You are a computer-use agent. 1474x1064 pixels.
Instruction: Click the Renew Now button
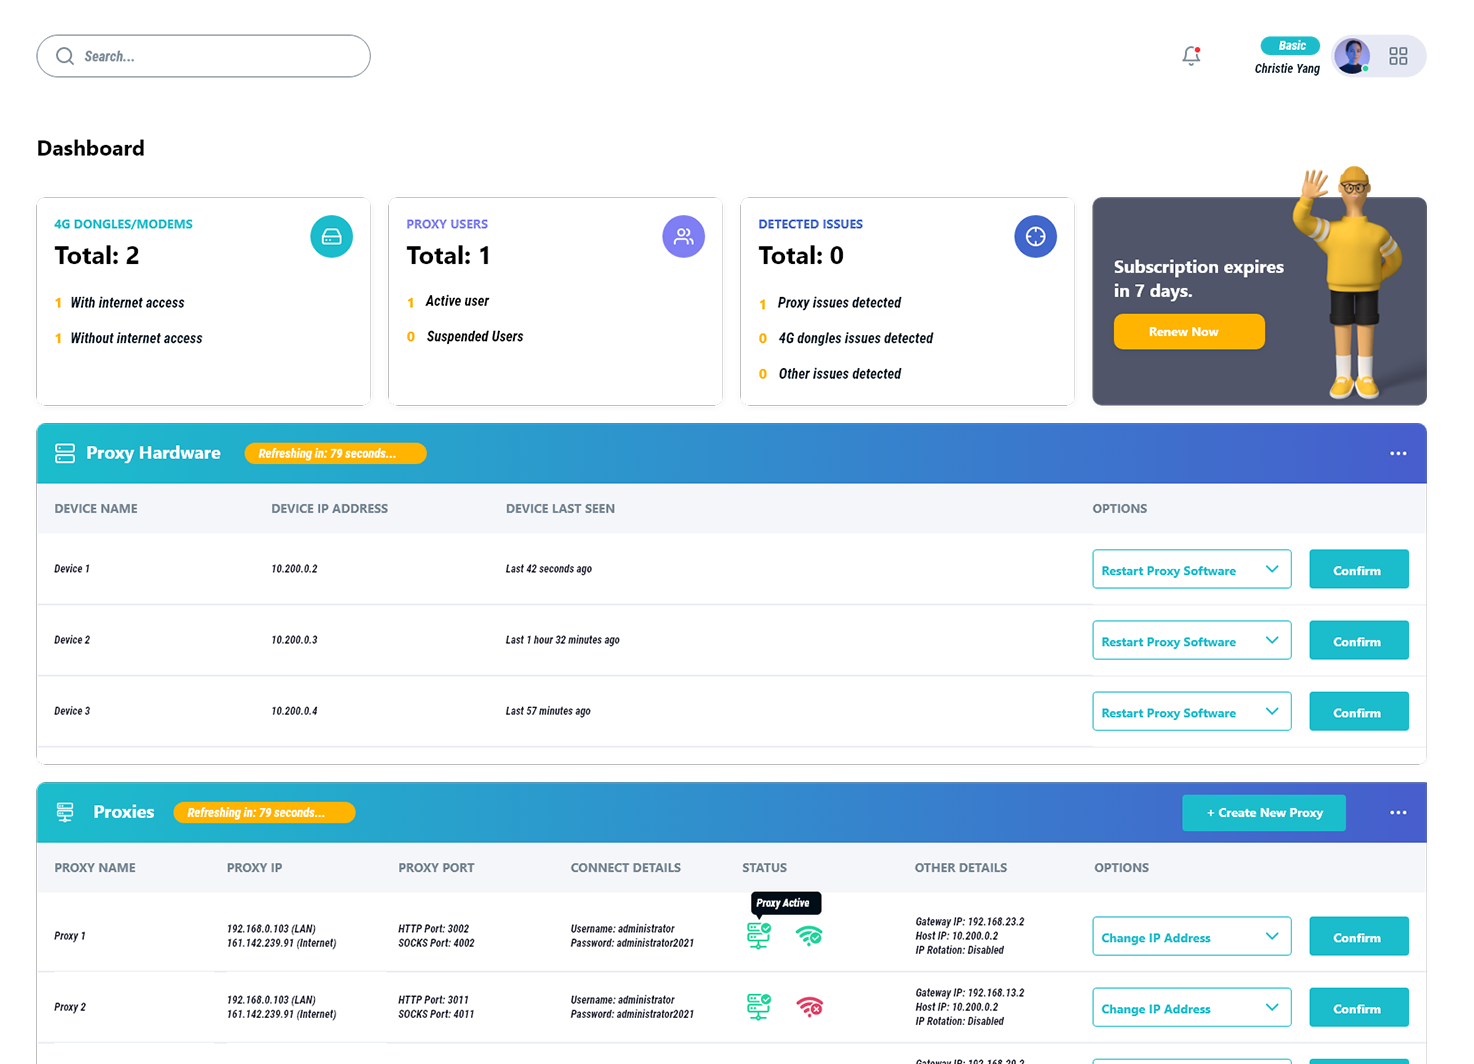click(1189, 332)
